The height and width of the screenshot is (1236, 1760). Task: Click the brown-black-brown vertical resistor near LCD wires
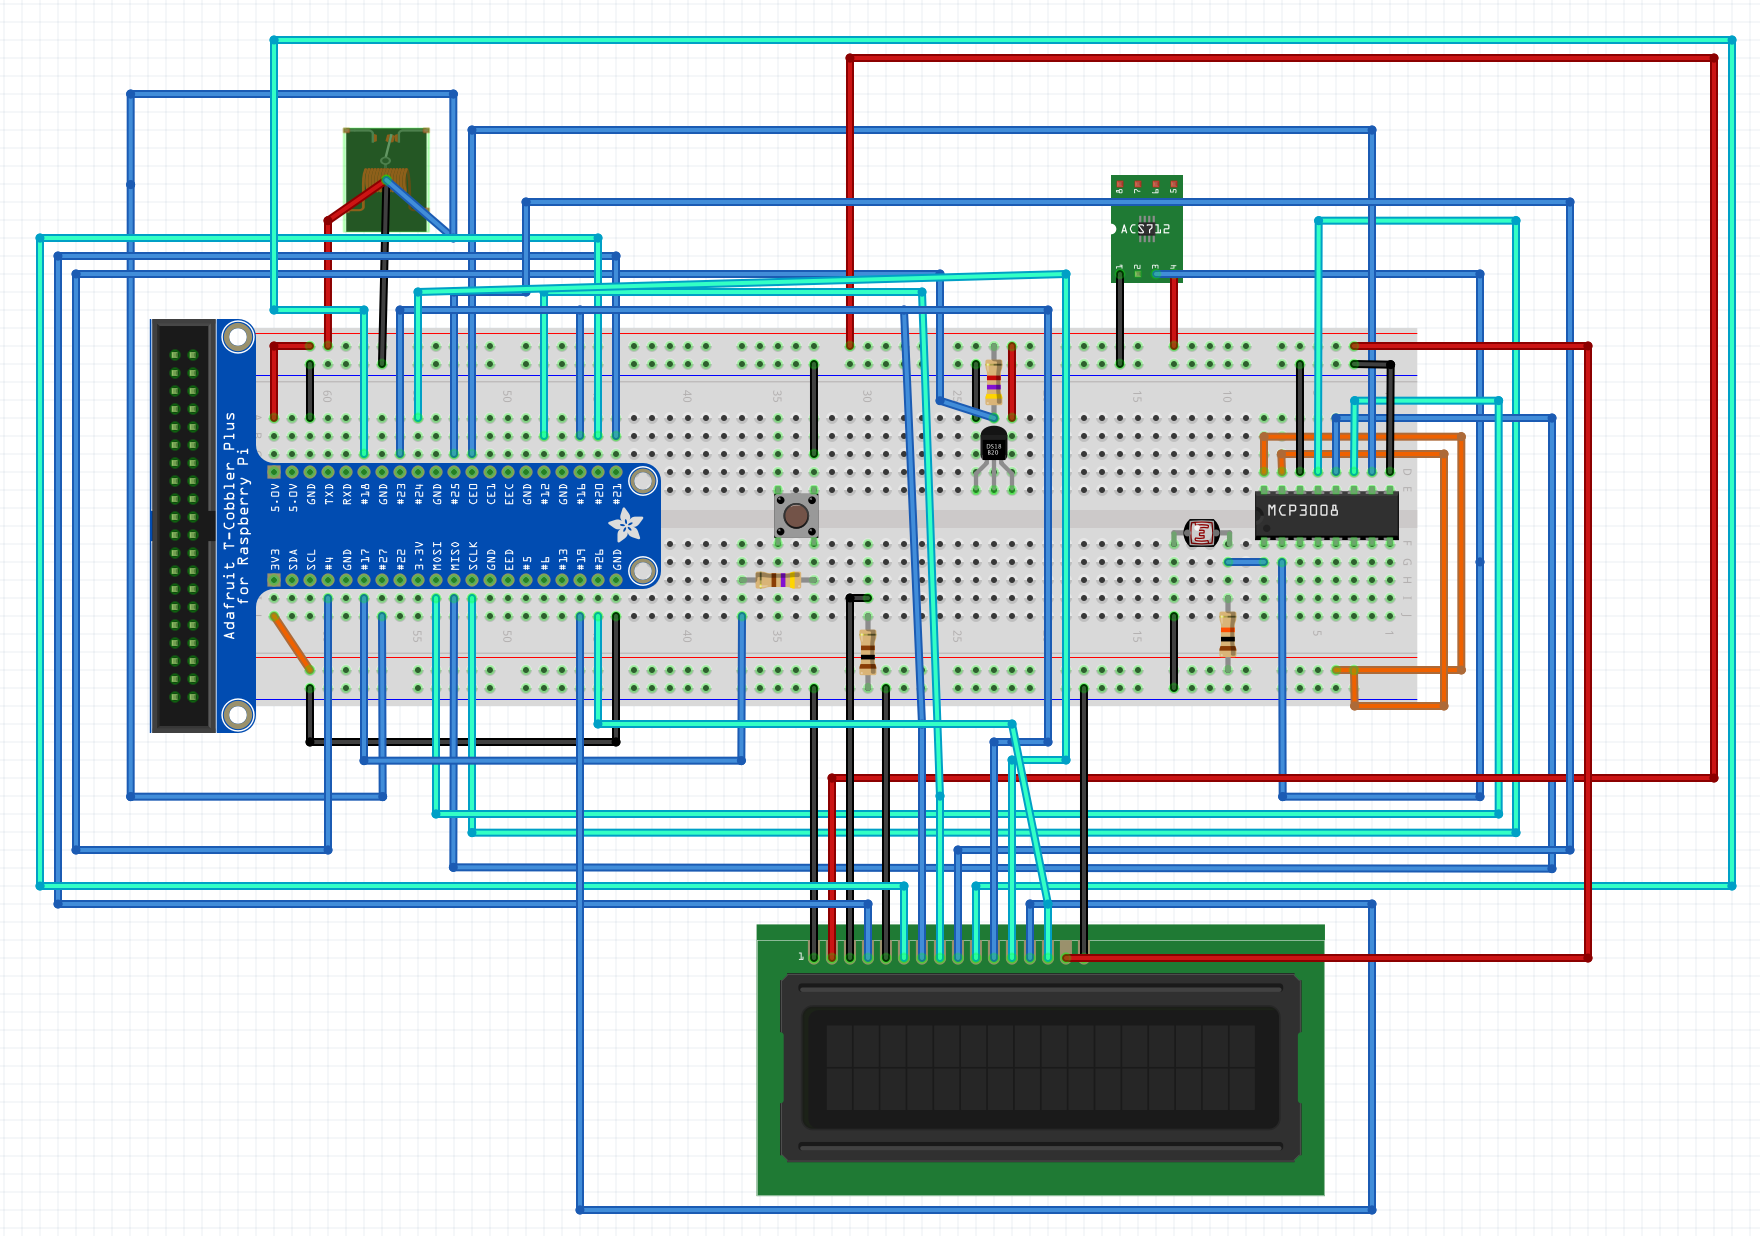pos(868,652)
